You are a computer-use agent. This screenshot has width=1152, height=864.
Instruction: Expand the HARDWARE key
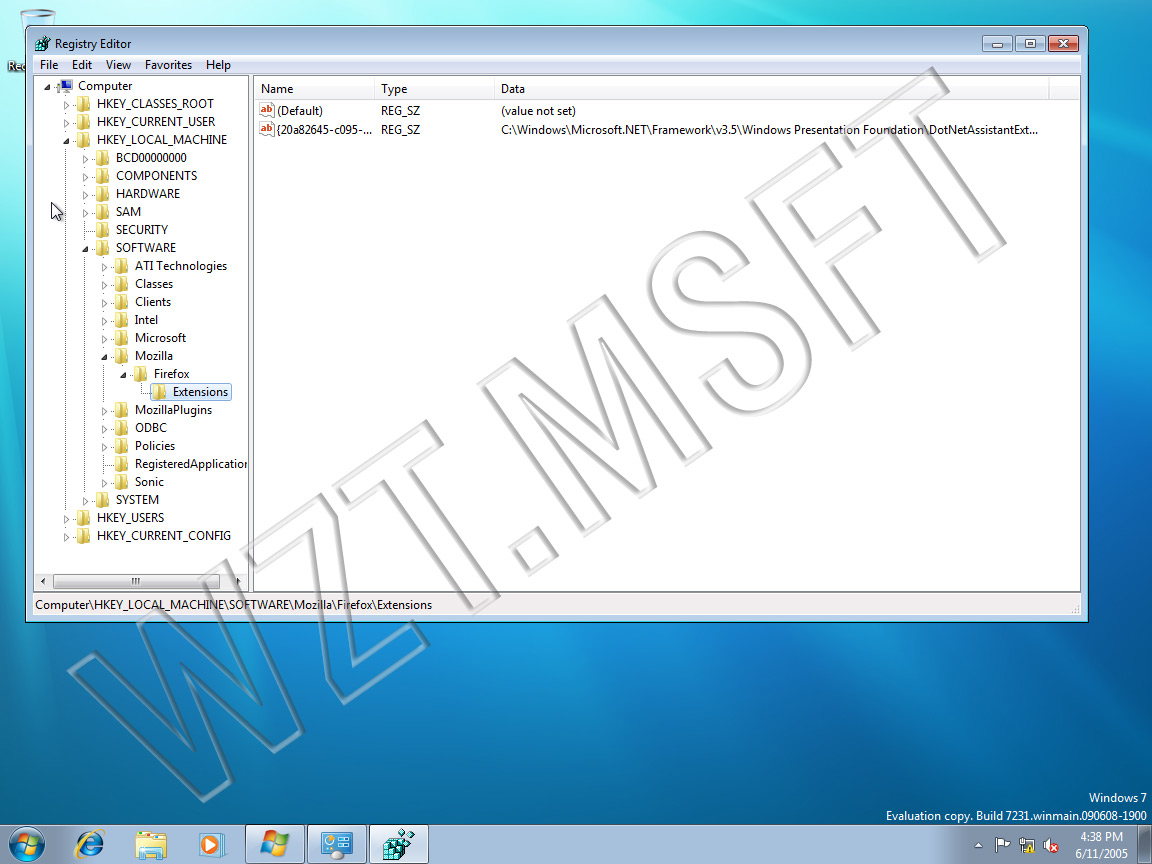click(85, 195)
